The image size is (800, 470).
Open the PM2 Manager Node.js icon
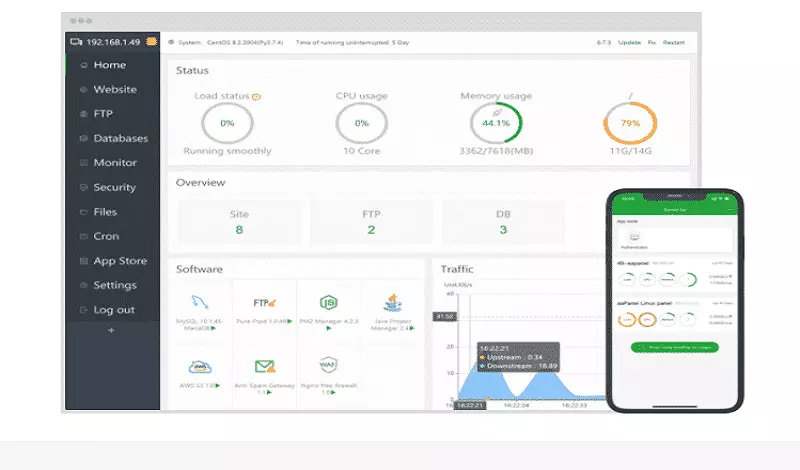tap(329, 303)
